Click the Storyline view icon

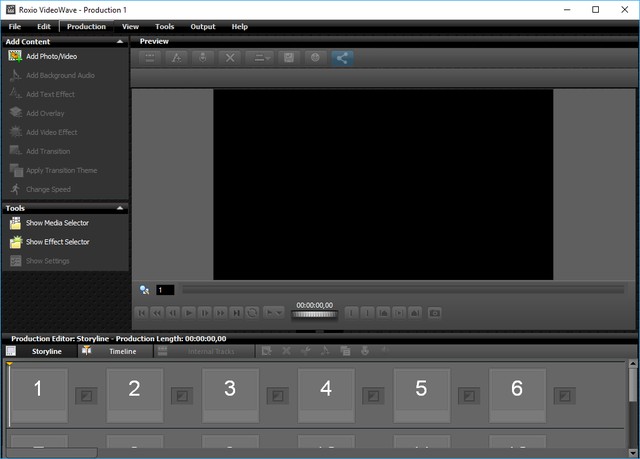click(x=11, y=351)
